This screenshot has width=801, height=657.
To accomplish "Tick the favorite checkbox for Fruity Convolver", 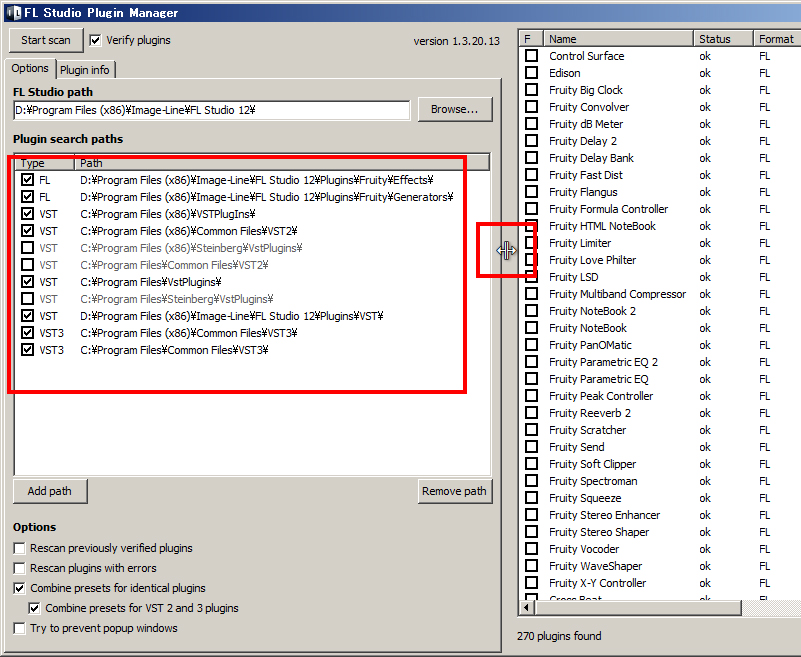I will [x=532, y=107].
